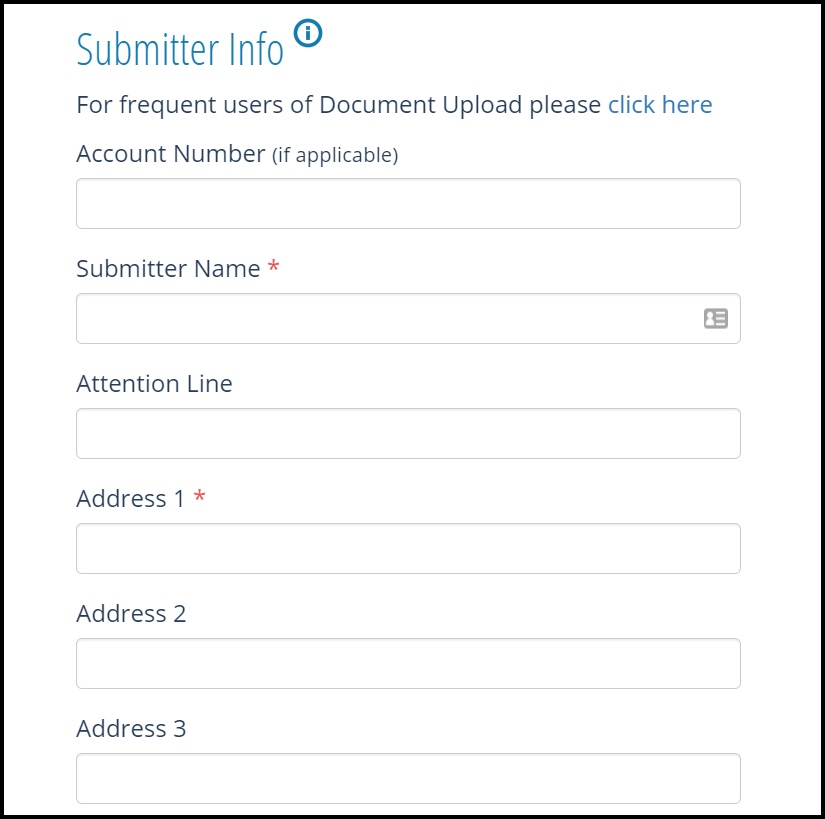Place cursor in Address 1 field
The width and height of the screenshot is (825, 819).
pyautogui.click(x=408, y=549)
